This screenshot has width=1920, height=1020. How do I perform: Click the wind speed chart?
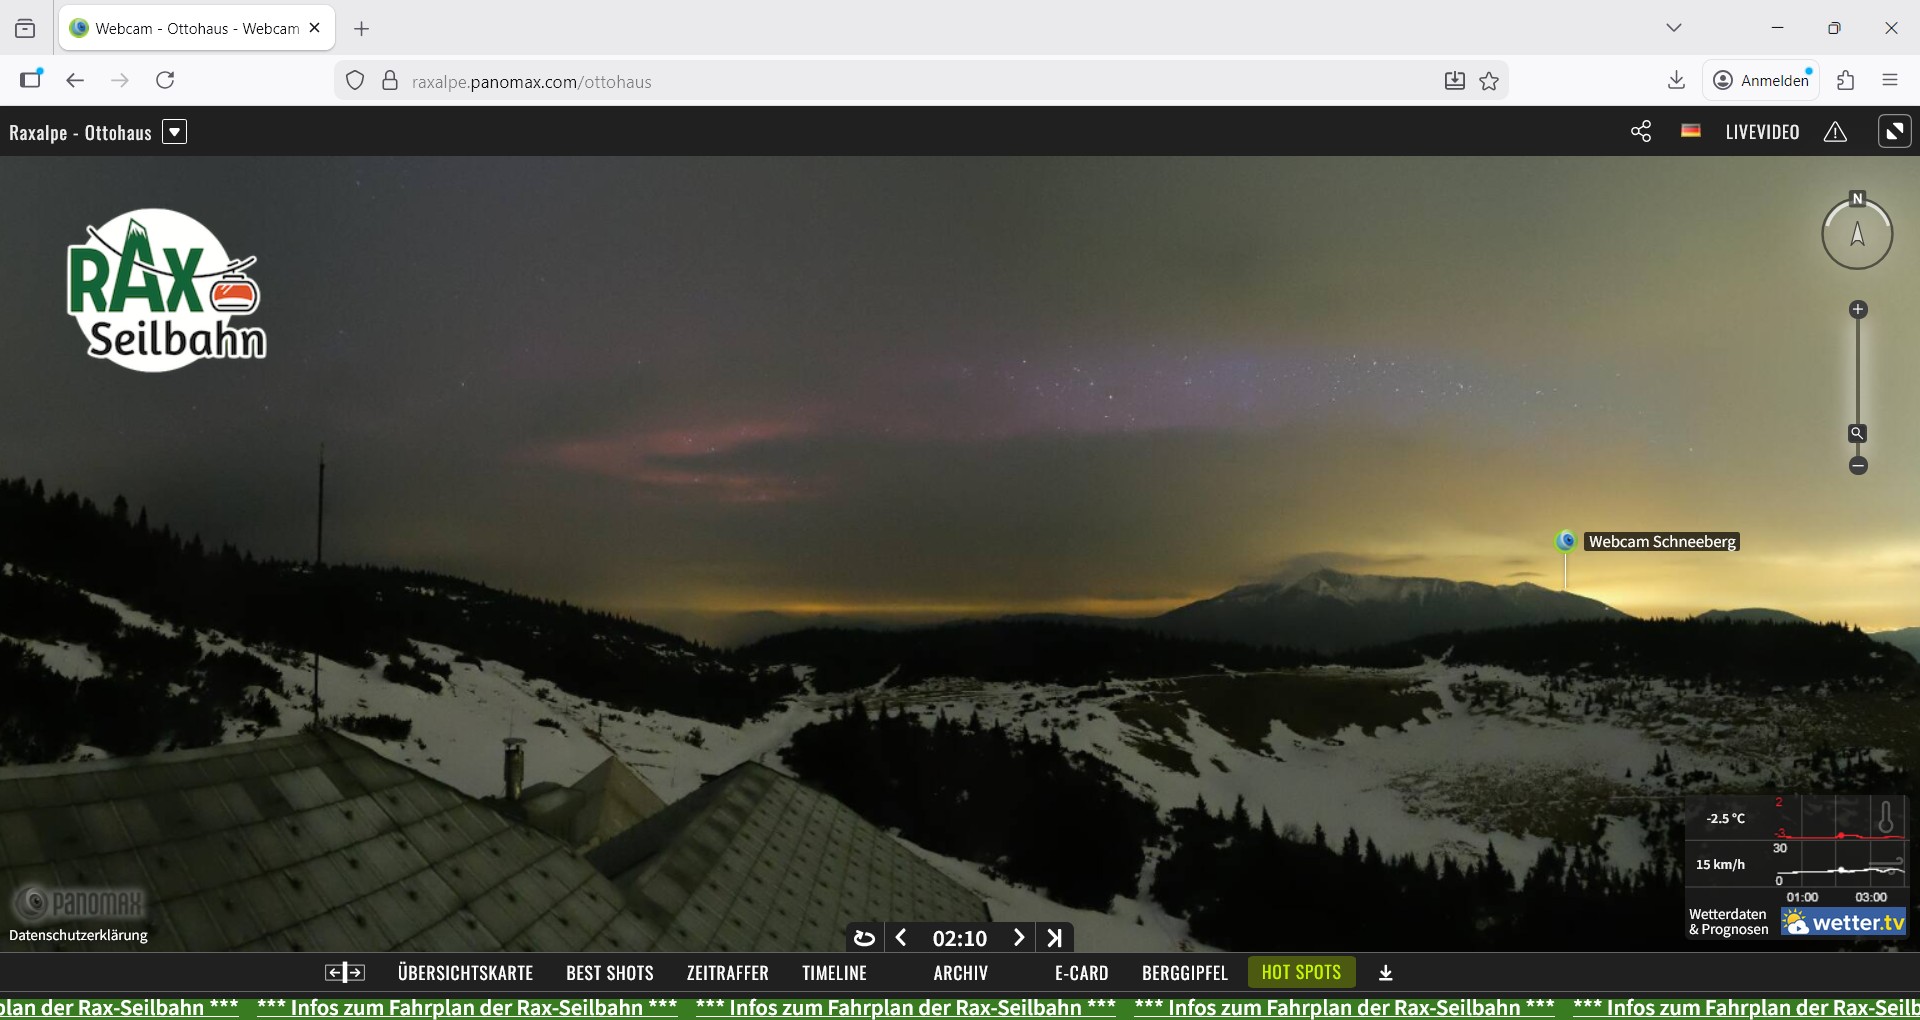(1841, 865)
